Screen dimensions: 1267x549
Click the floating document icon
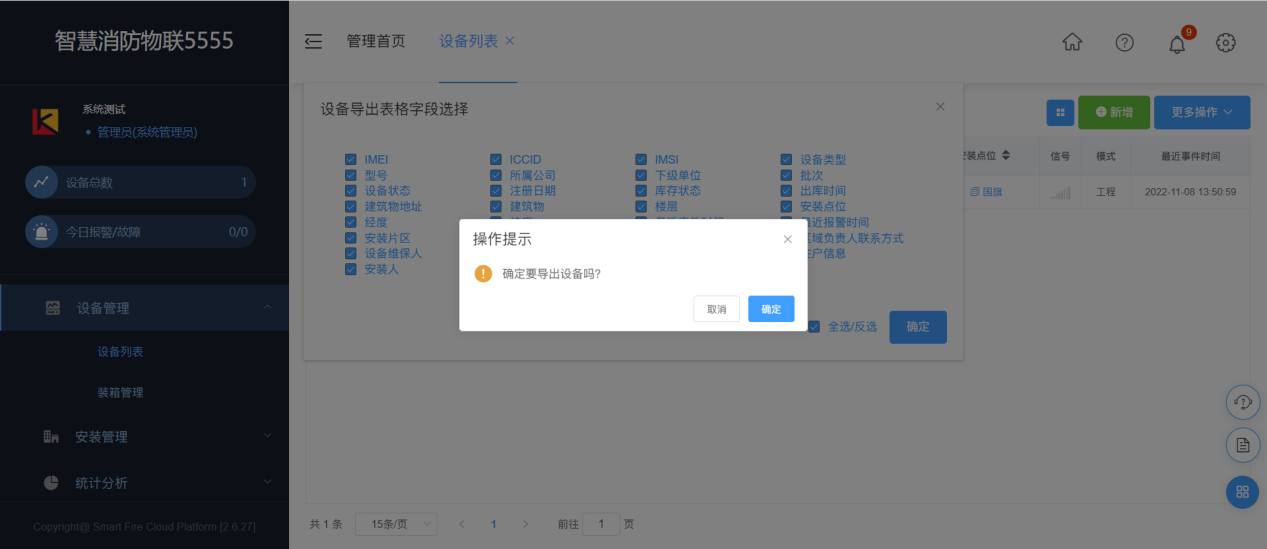point(1243,446)
